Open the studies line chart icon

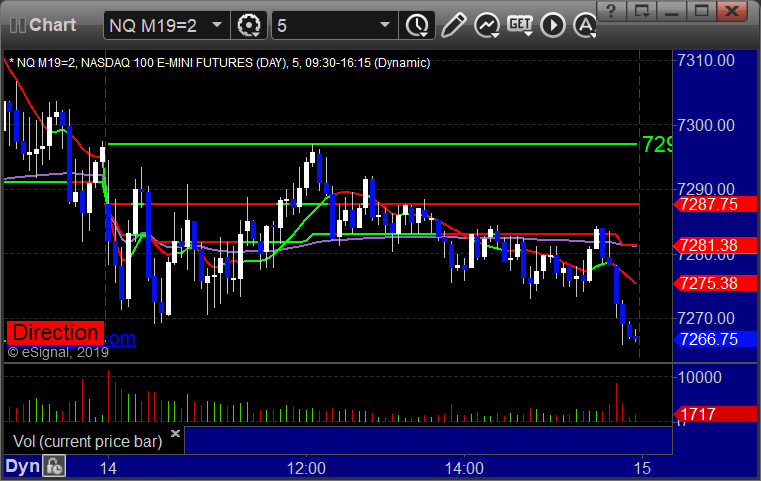[x=487, y=24]
